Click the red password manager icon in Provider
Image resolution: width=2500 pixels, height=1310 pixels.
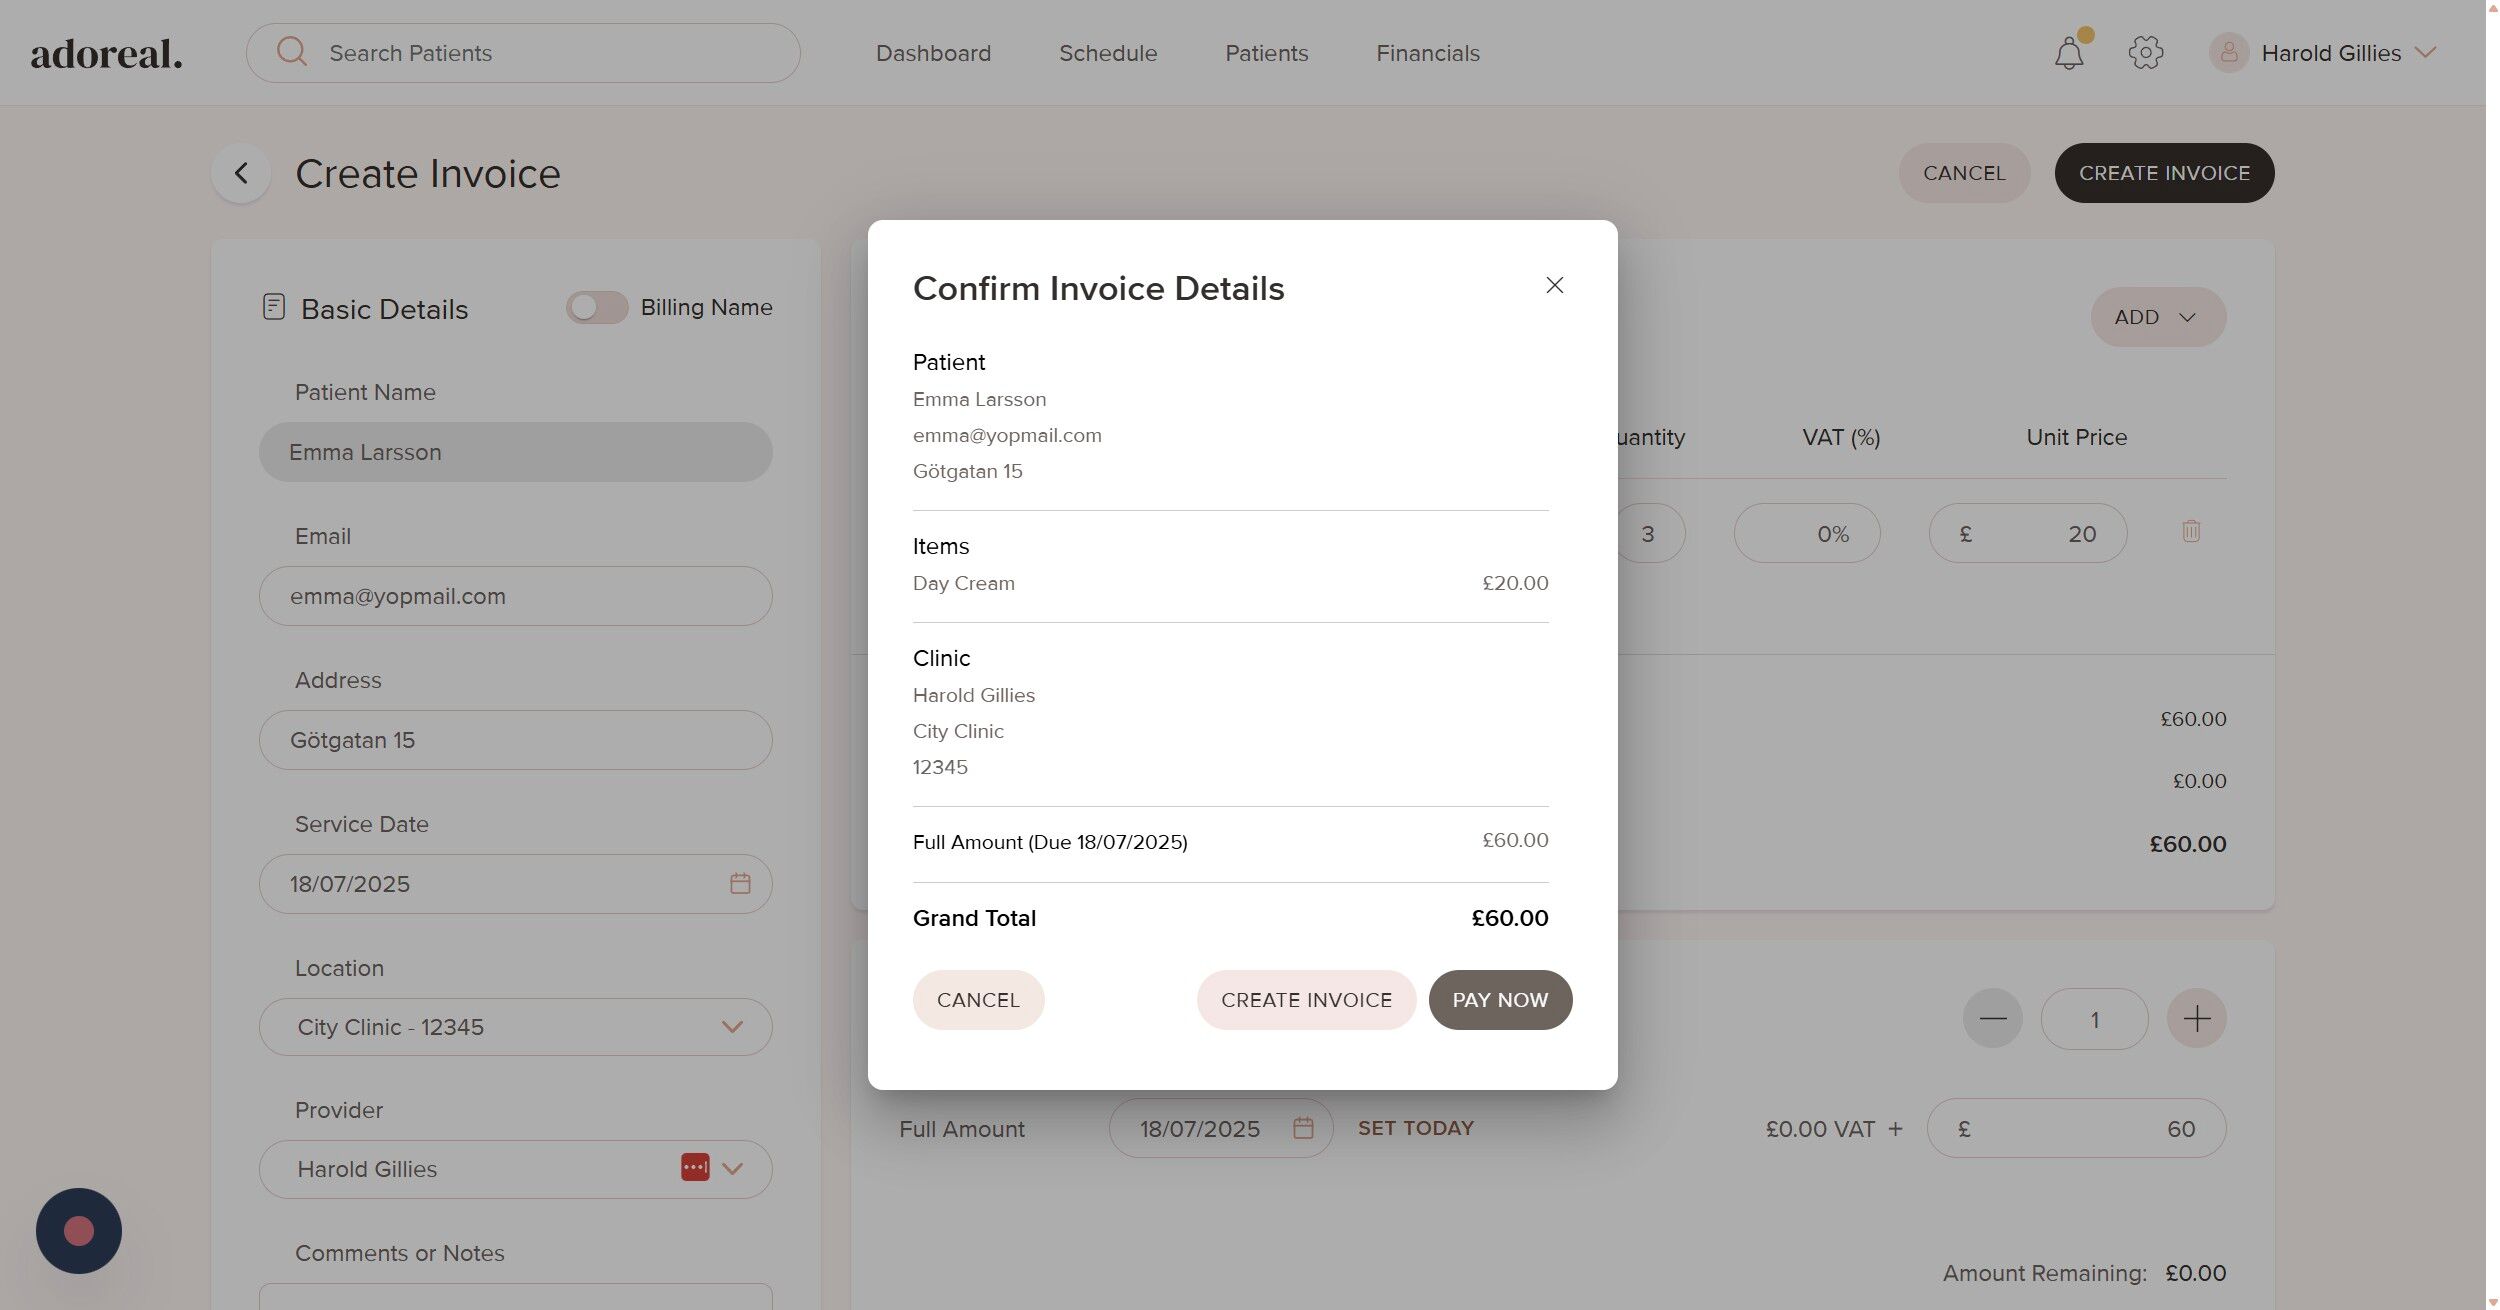[695, 1168]
